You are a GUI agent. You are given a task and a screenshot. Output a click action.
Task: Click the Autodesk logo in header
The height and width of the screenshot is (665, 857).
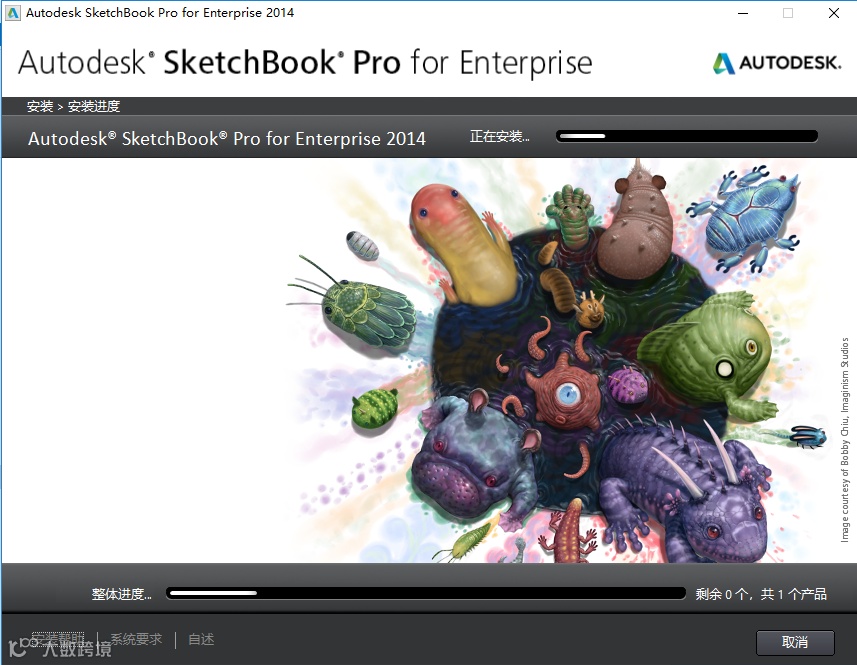click(x=777, y=63)
